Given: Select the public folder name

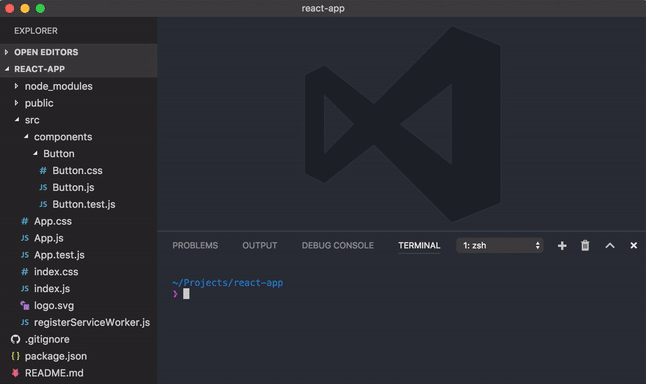Looking at the screenshot, I should tap(39, 103).
